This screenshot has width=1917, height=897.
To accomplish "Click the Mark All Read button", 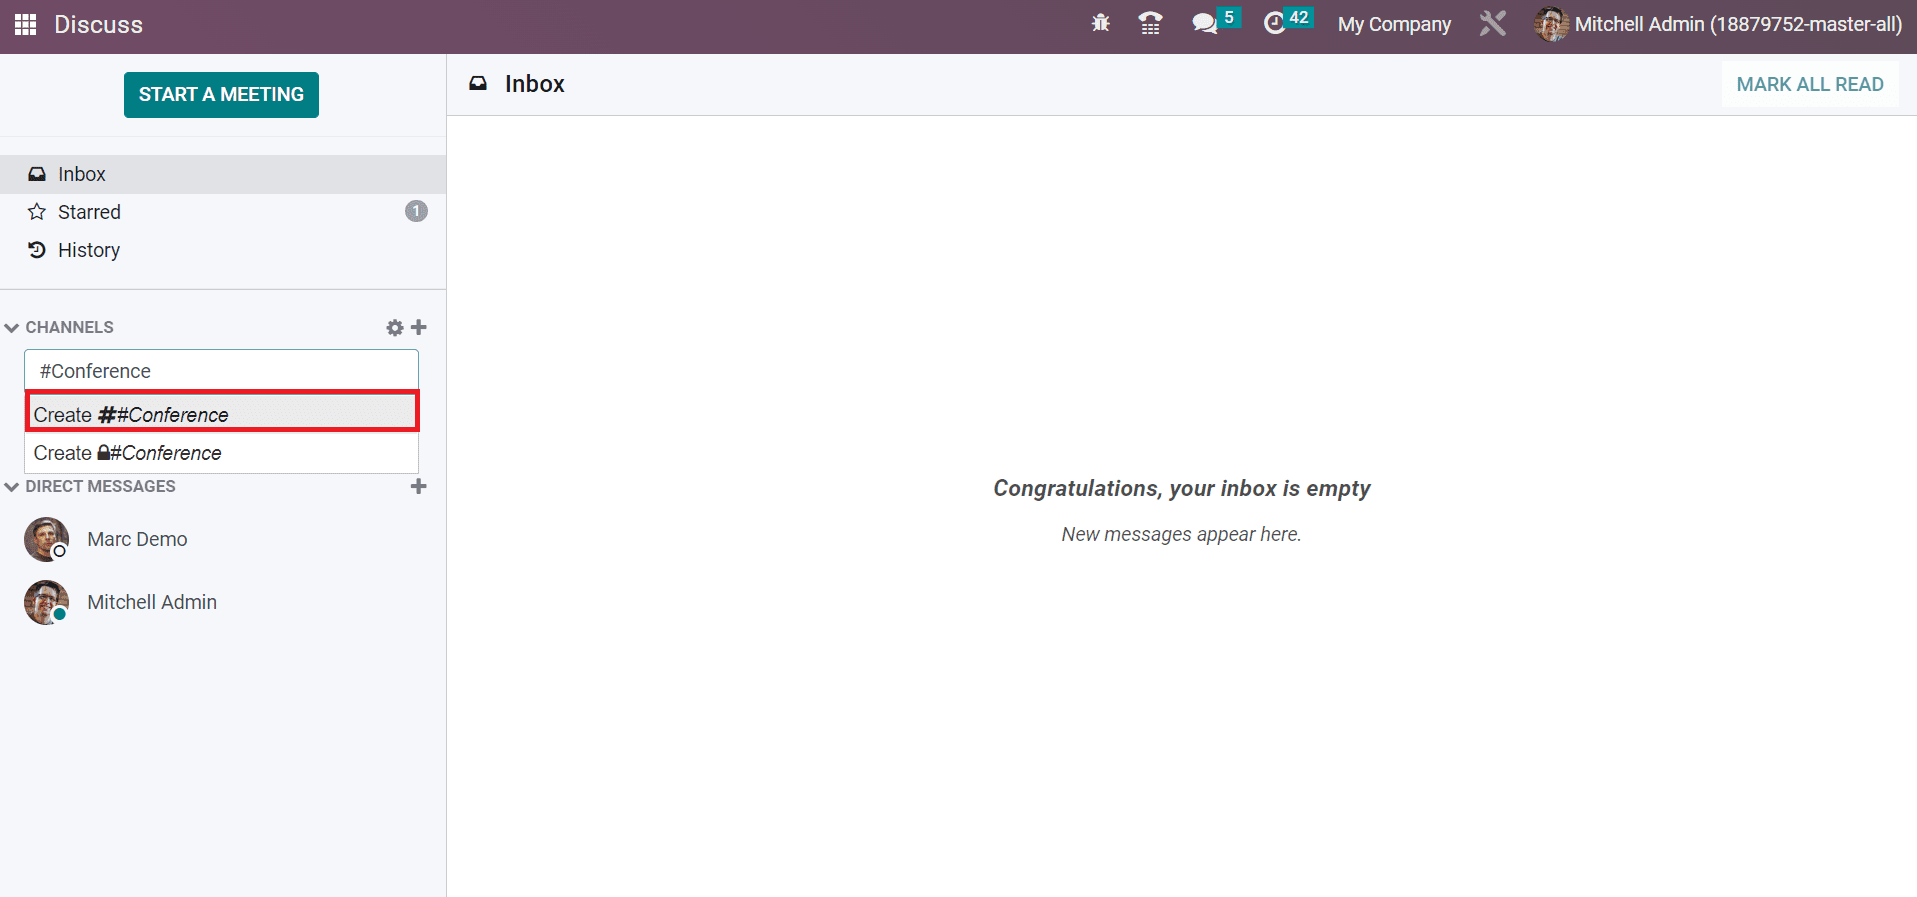I will click(1809, 84).
